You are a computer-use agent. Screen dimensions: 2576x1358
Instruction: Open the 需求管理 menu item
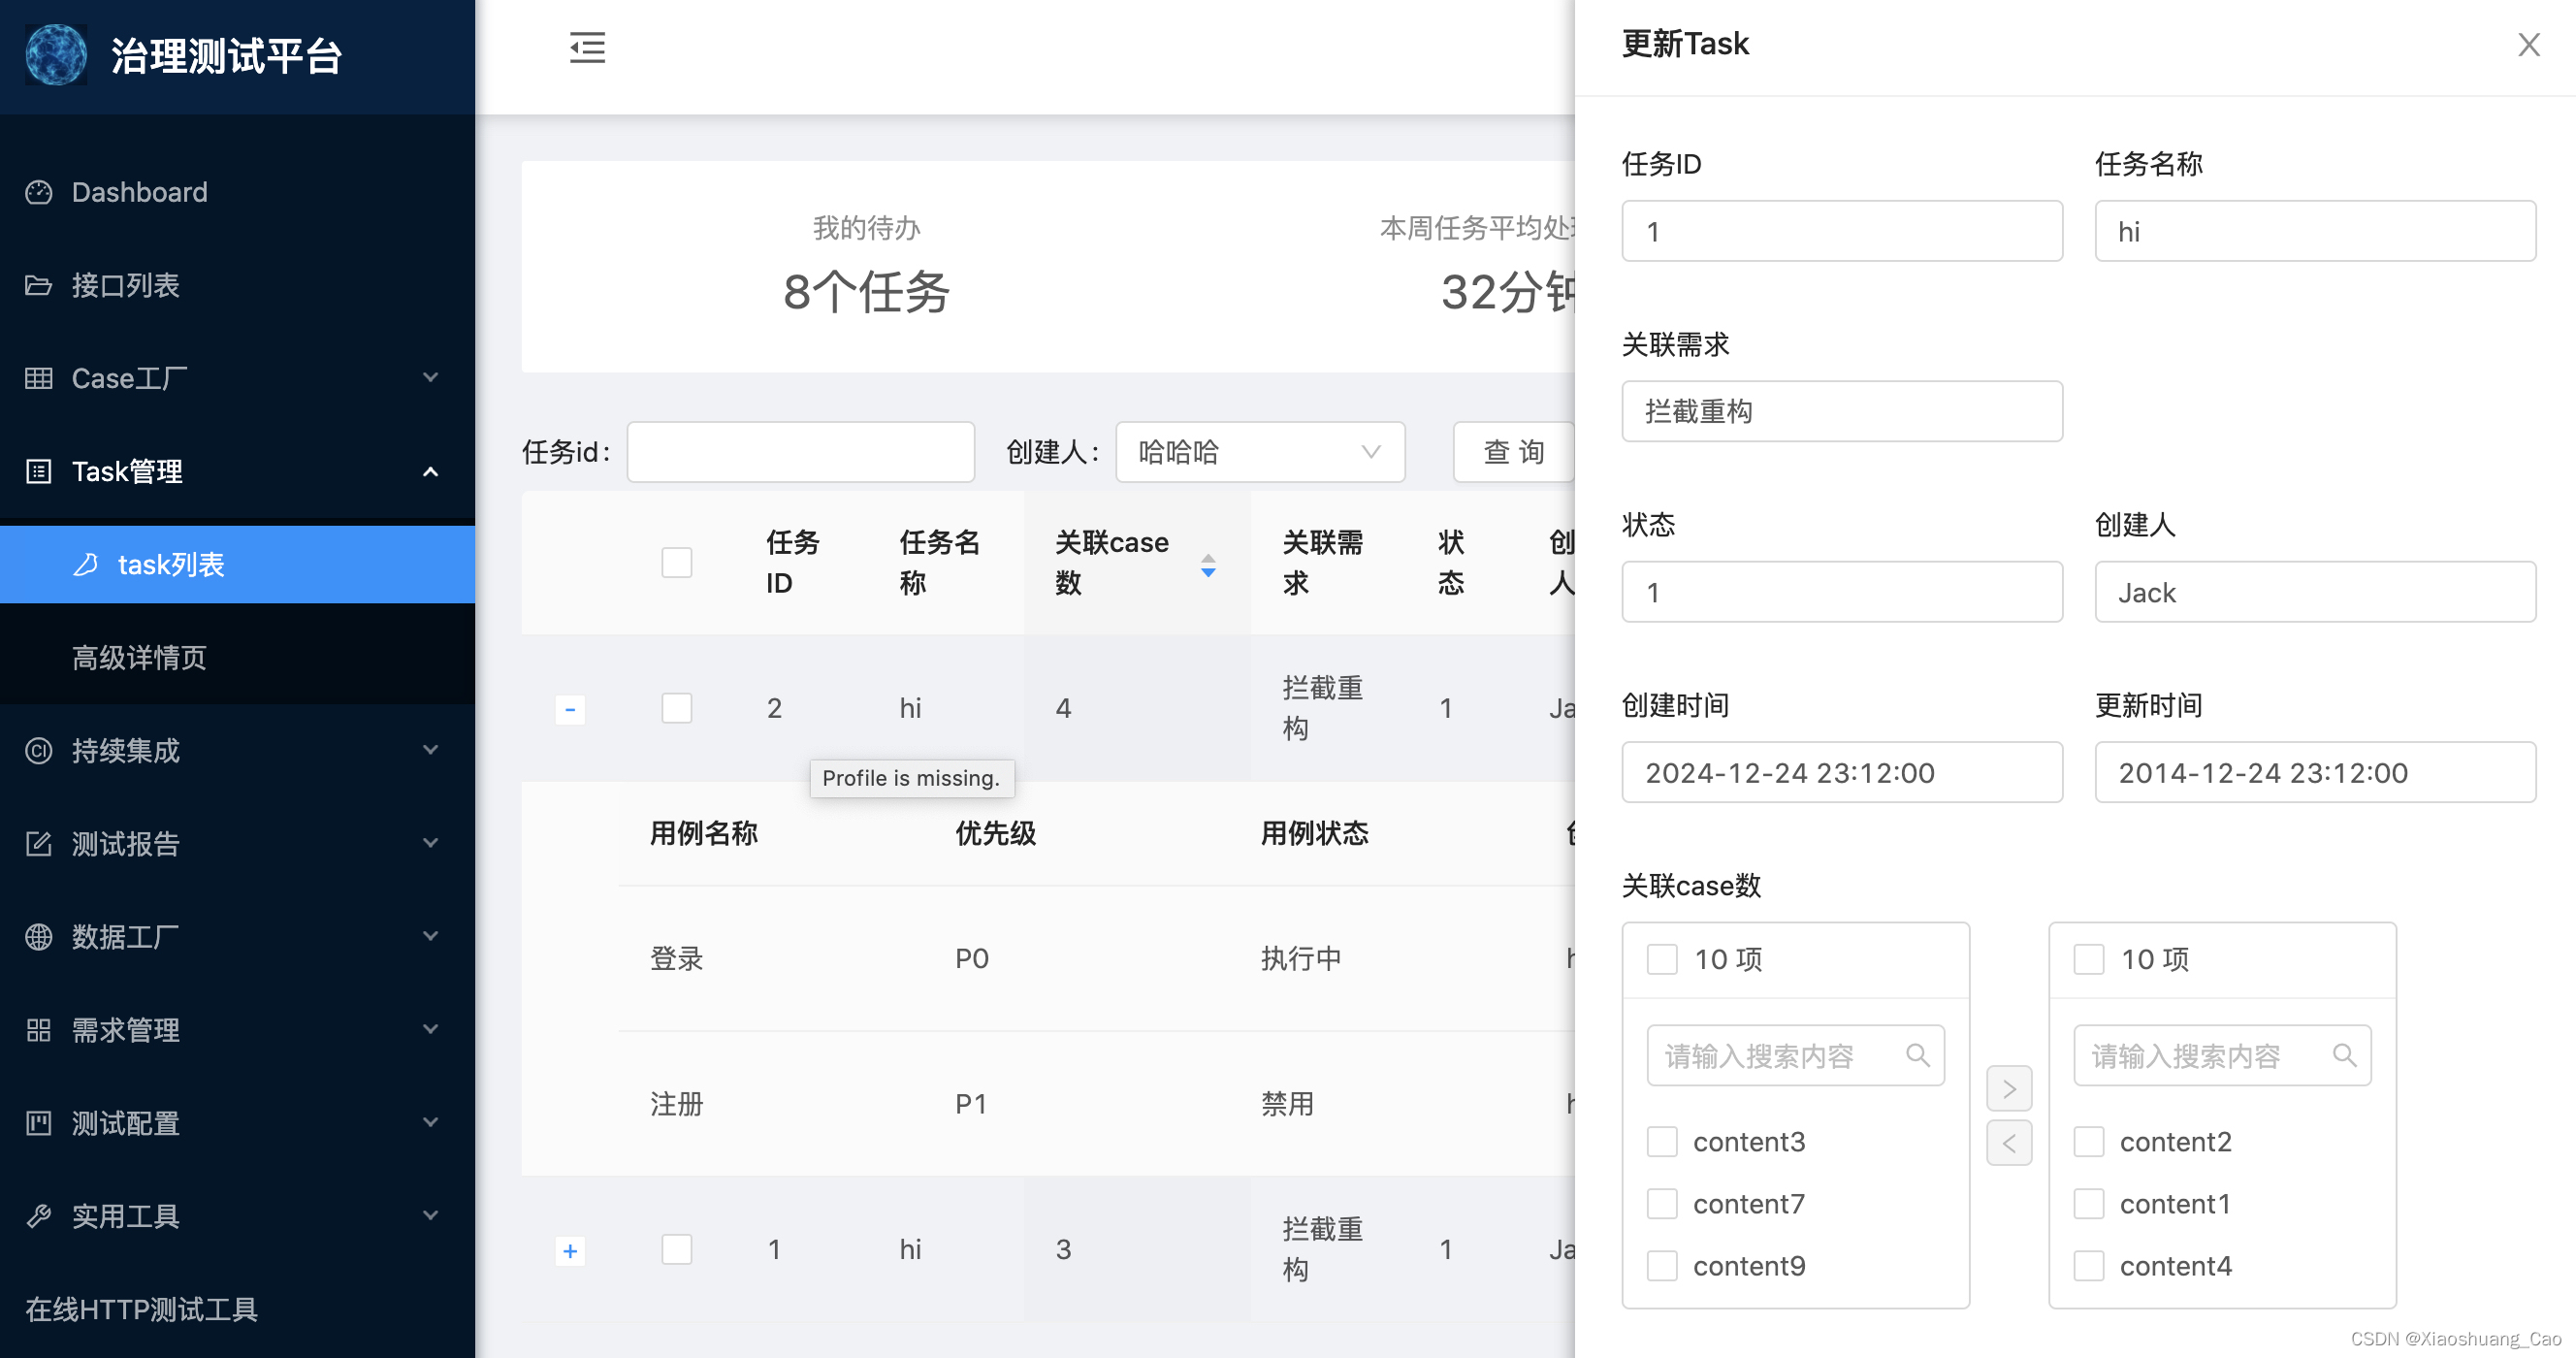(x=237, y=1029)
